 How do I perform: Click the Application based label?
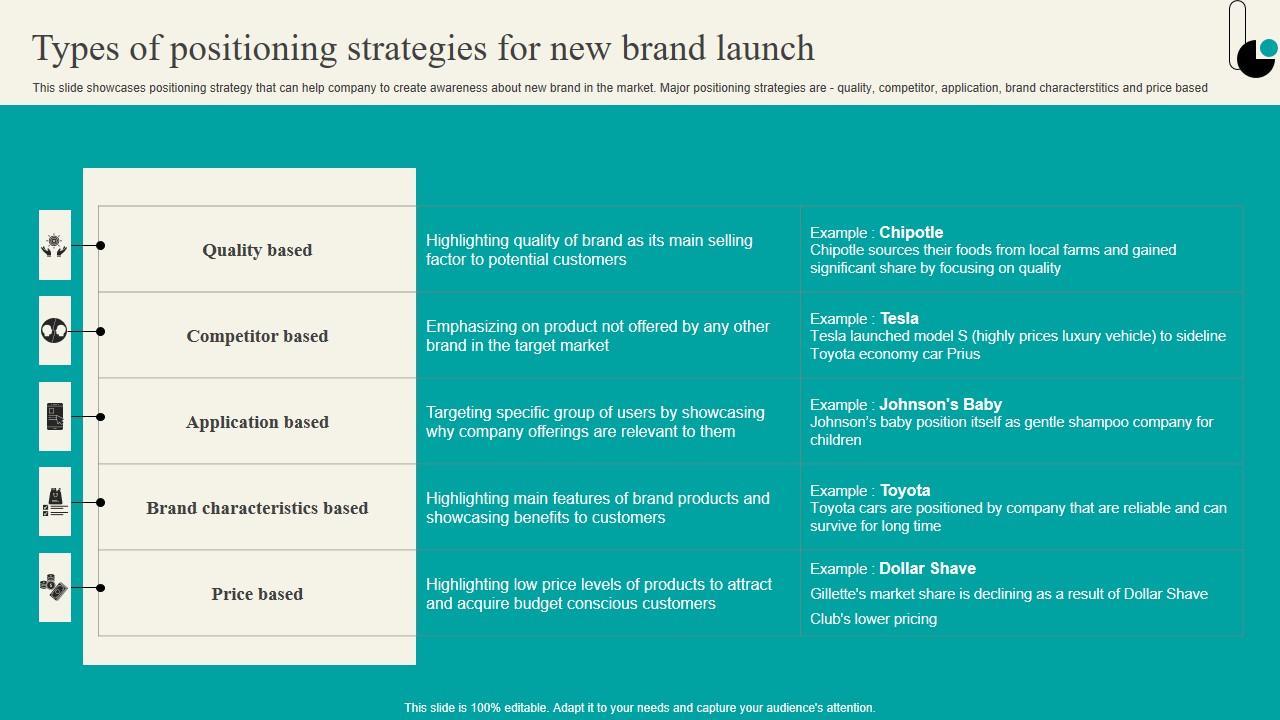tap(257, 422)
